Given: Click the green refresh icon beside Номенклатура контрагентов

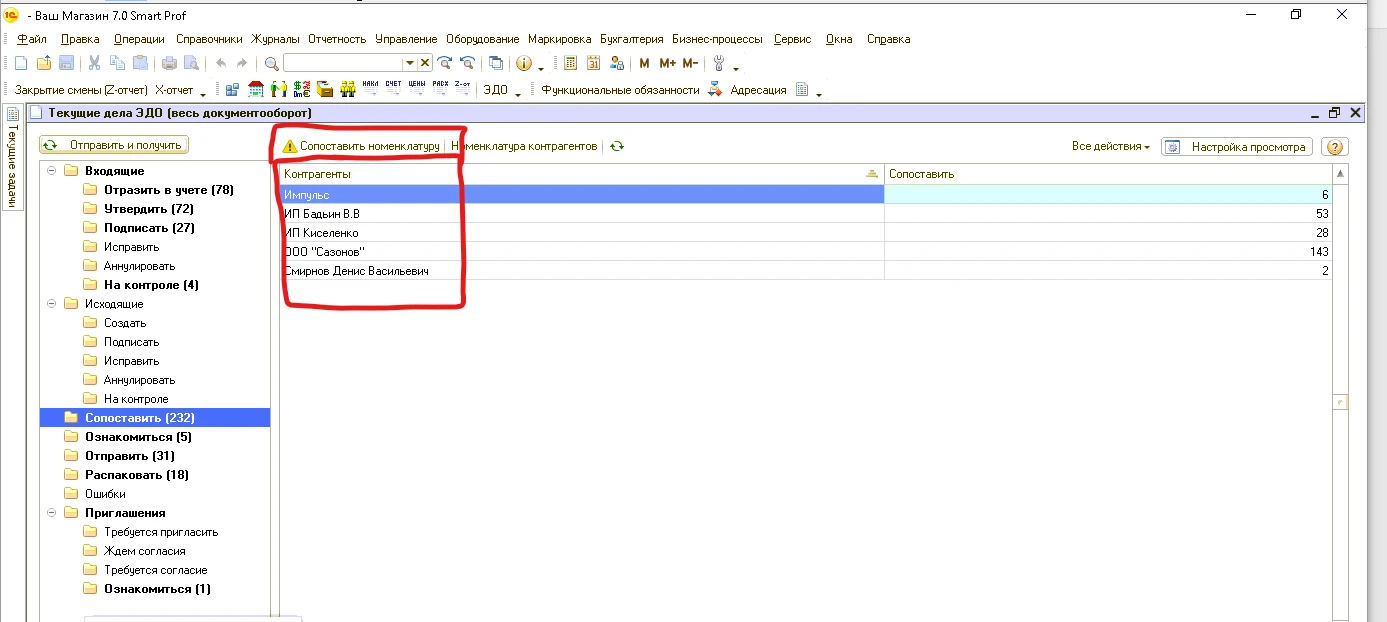Looking at the screenshot, I should 617,146.
